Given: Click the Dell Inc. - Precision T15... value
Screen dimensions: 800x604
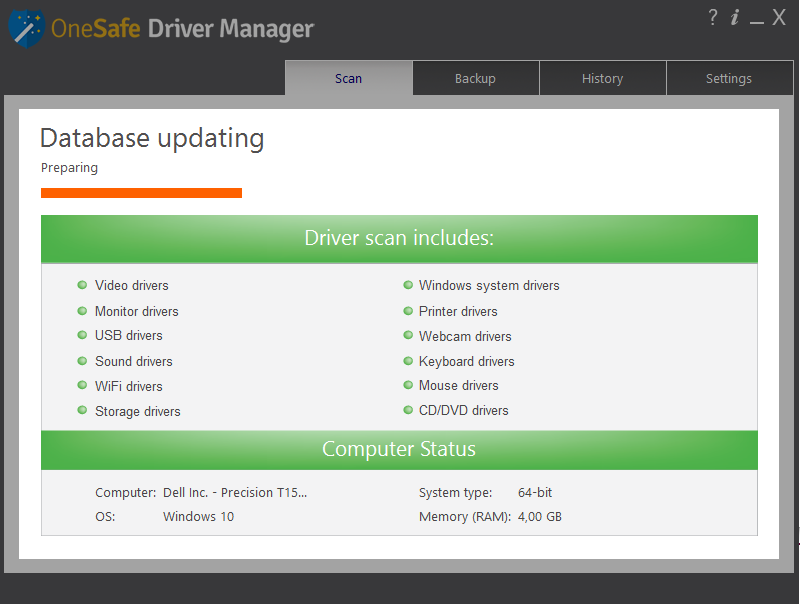Looking at the screenshot, I should tap(235, 492).
